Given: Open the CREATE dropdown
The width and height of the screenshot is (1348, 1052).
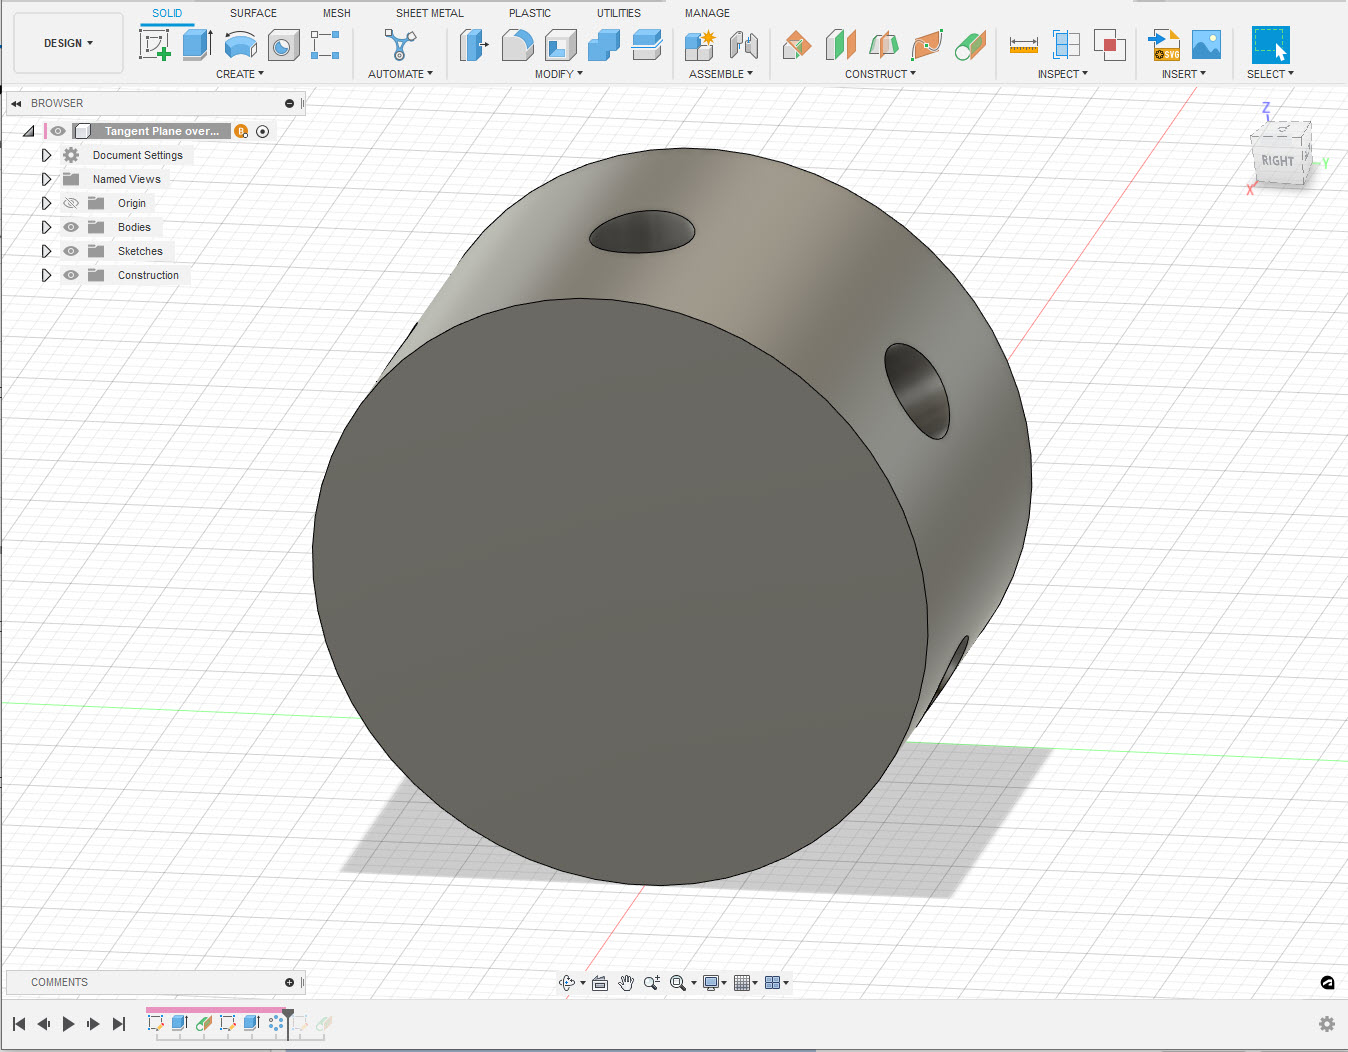Looking at the screenshot, I should point(239,74).
